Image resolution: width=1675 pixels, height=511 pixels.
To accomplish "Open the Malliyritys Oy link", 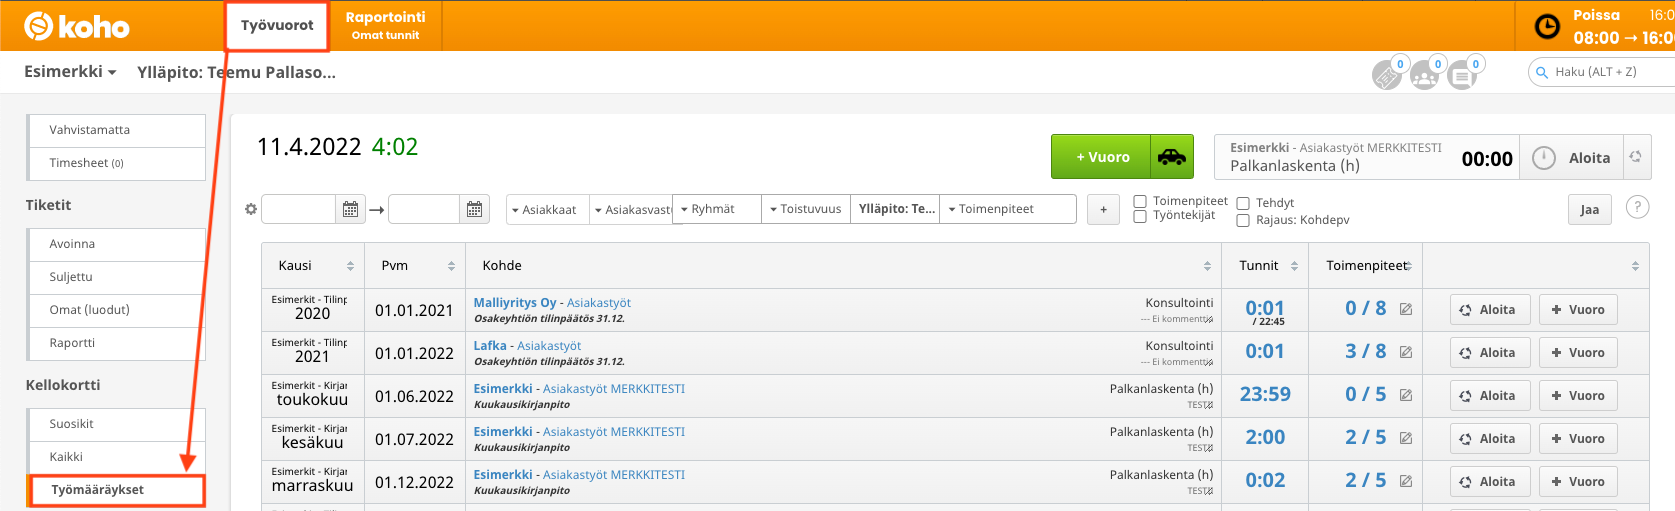I will (x=515, y=303).
